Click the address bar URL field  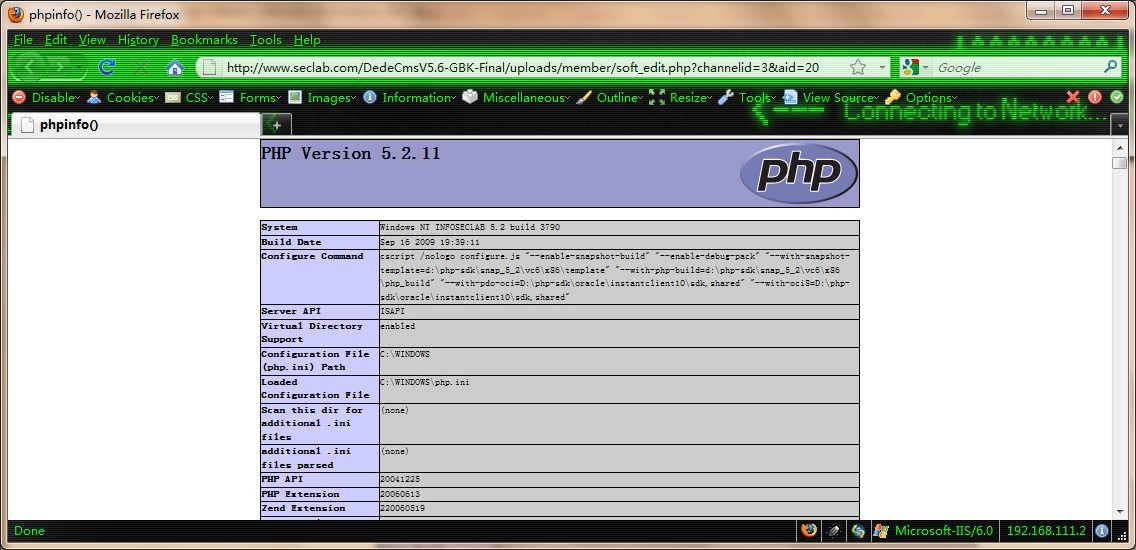click(x=522, y=67)
